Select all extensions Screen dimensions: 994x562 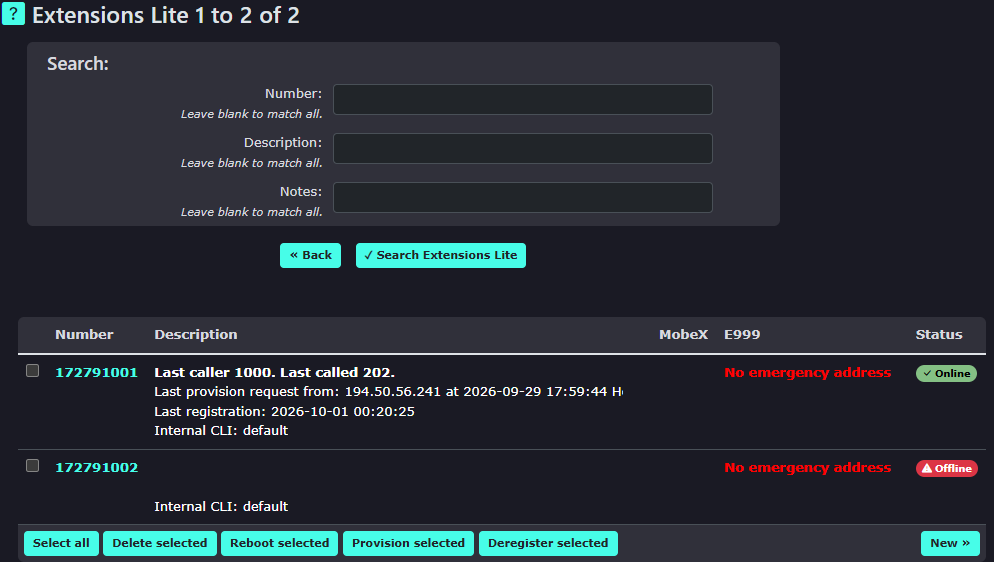pos(61,543)
